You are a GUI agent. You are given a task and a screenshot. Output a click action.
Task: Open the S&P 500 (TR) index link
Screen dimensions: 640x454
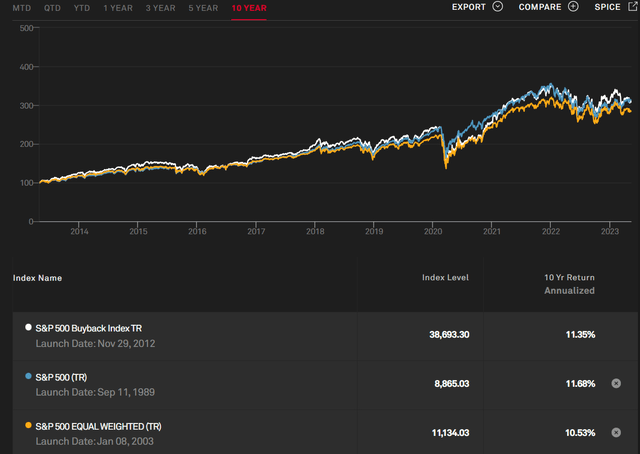(x=61, y=377)
